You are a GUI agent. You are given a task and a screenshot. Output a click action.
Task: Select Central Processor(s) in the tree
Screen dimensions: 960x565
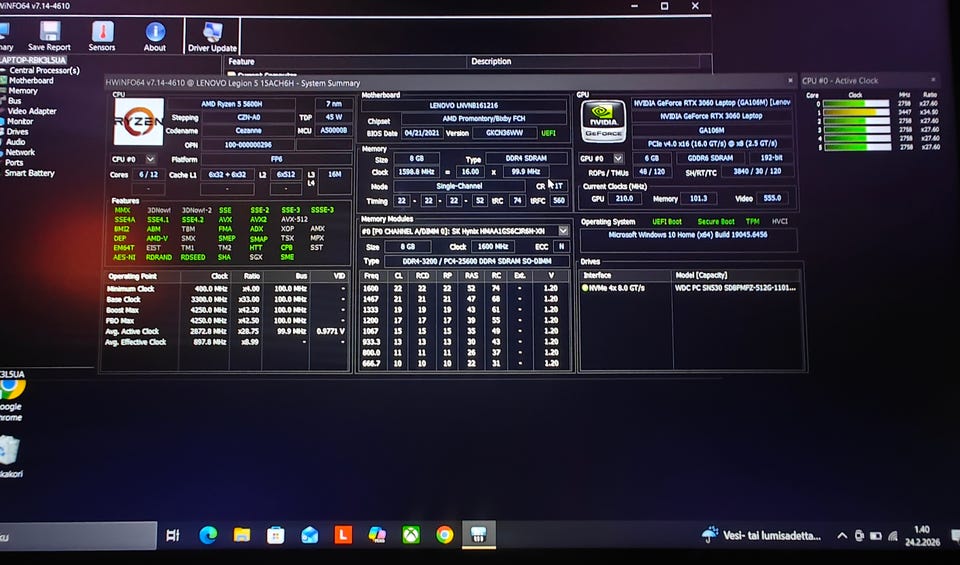(44, 70)
